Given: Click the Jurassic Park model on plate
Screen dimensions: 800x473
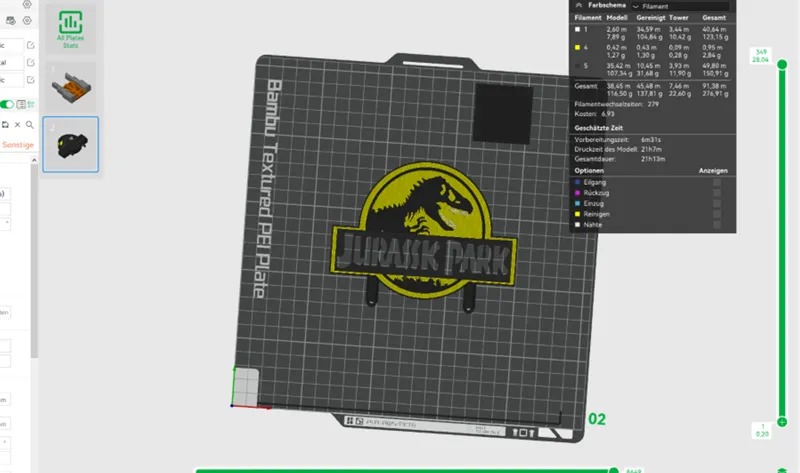Looking at the screenshot, I should pyautogui.click(x=423, y=235).
